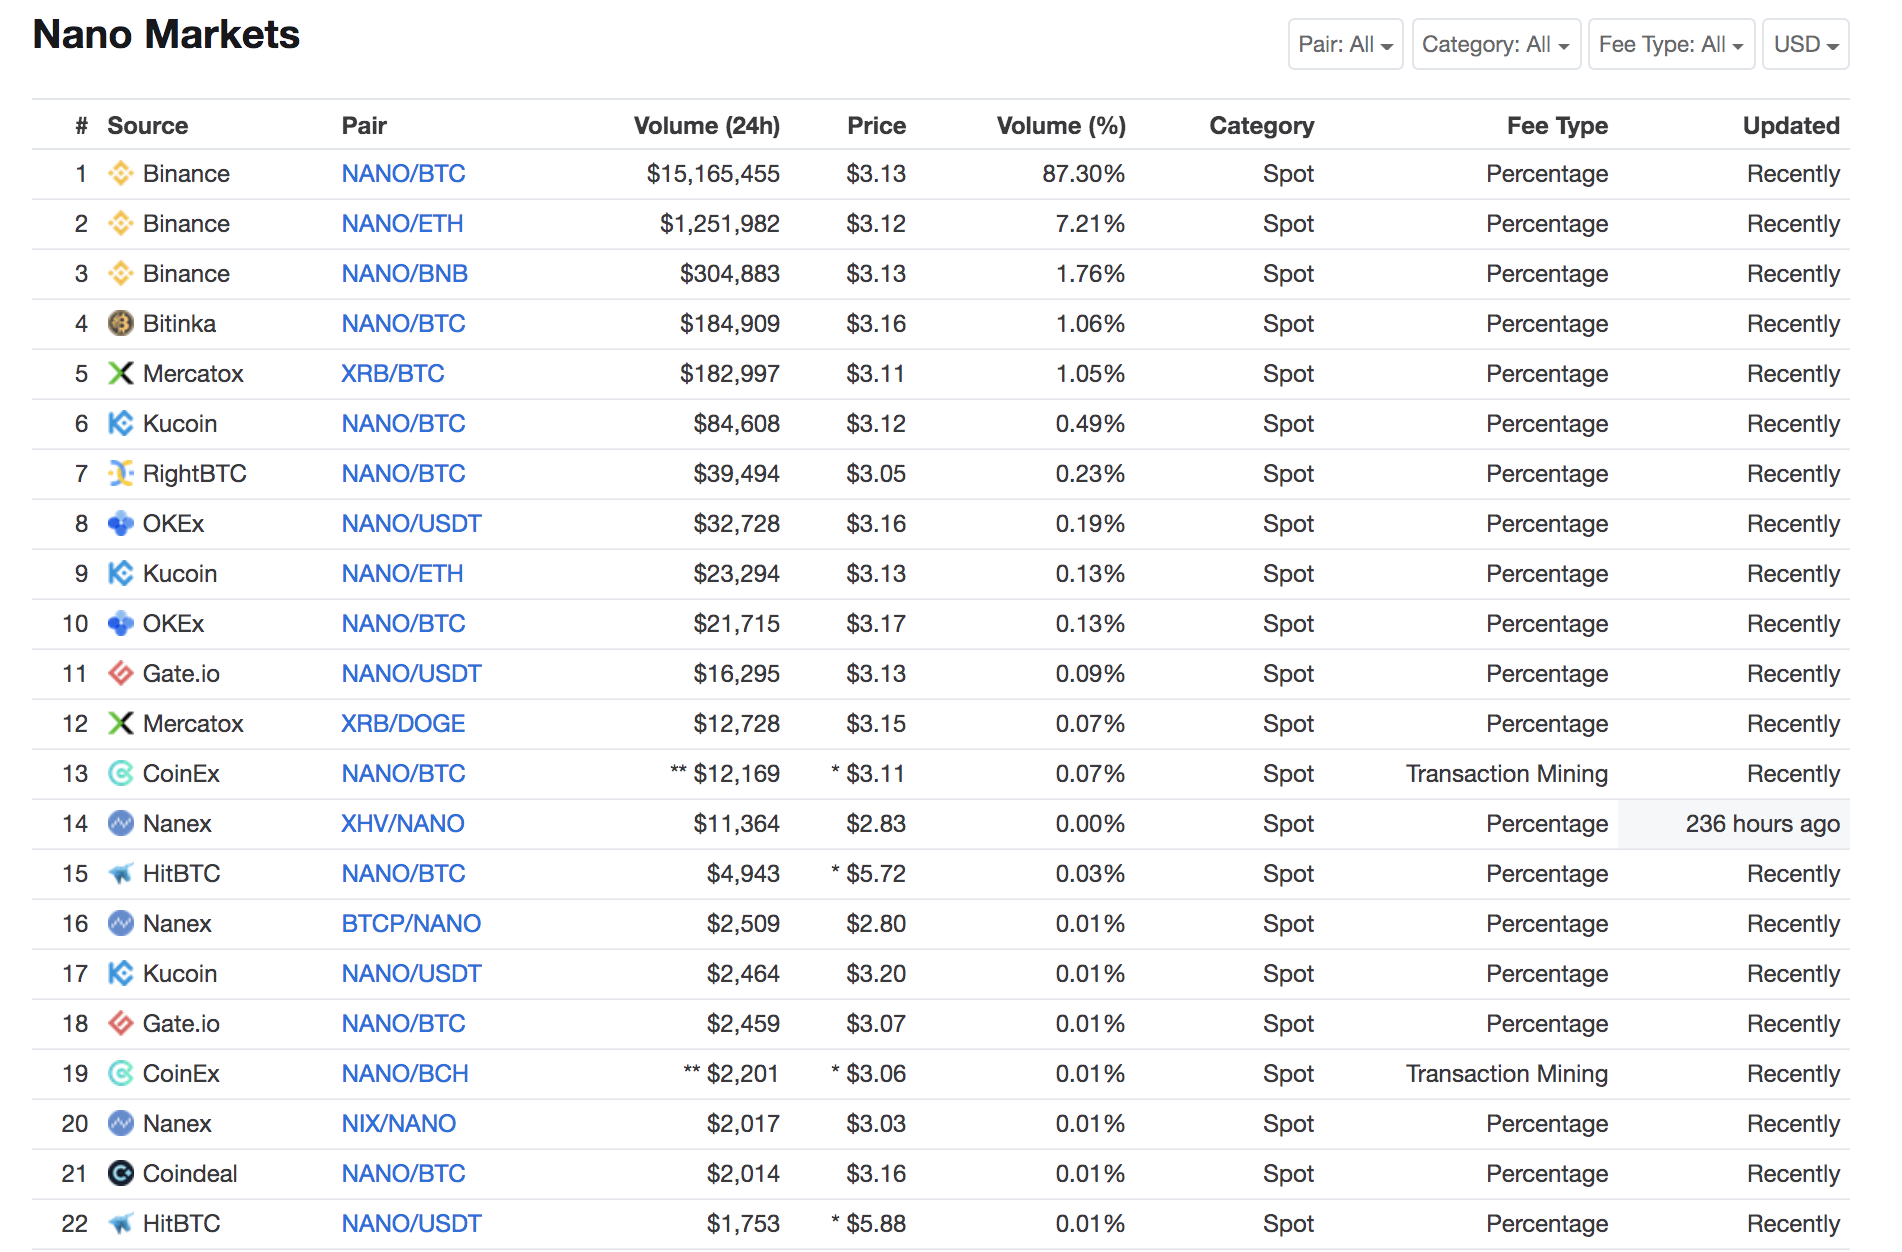The width and height of the screenshot is (1902, 1252).
Task: Click the Nanex logo in row 14
Action: (121, 824)
